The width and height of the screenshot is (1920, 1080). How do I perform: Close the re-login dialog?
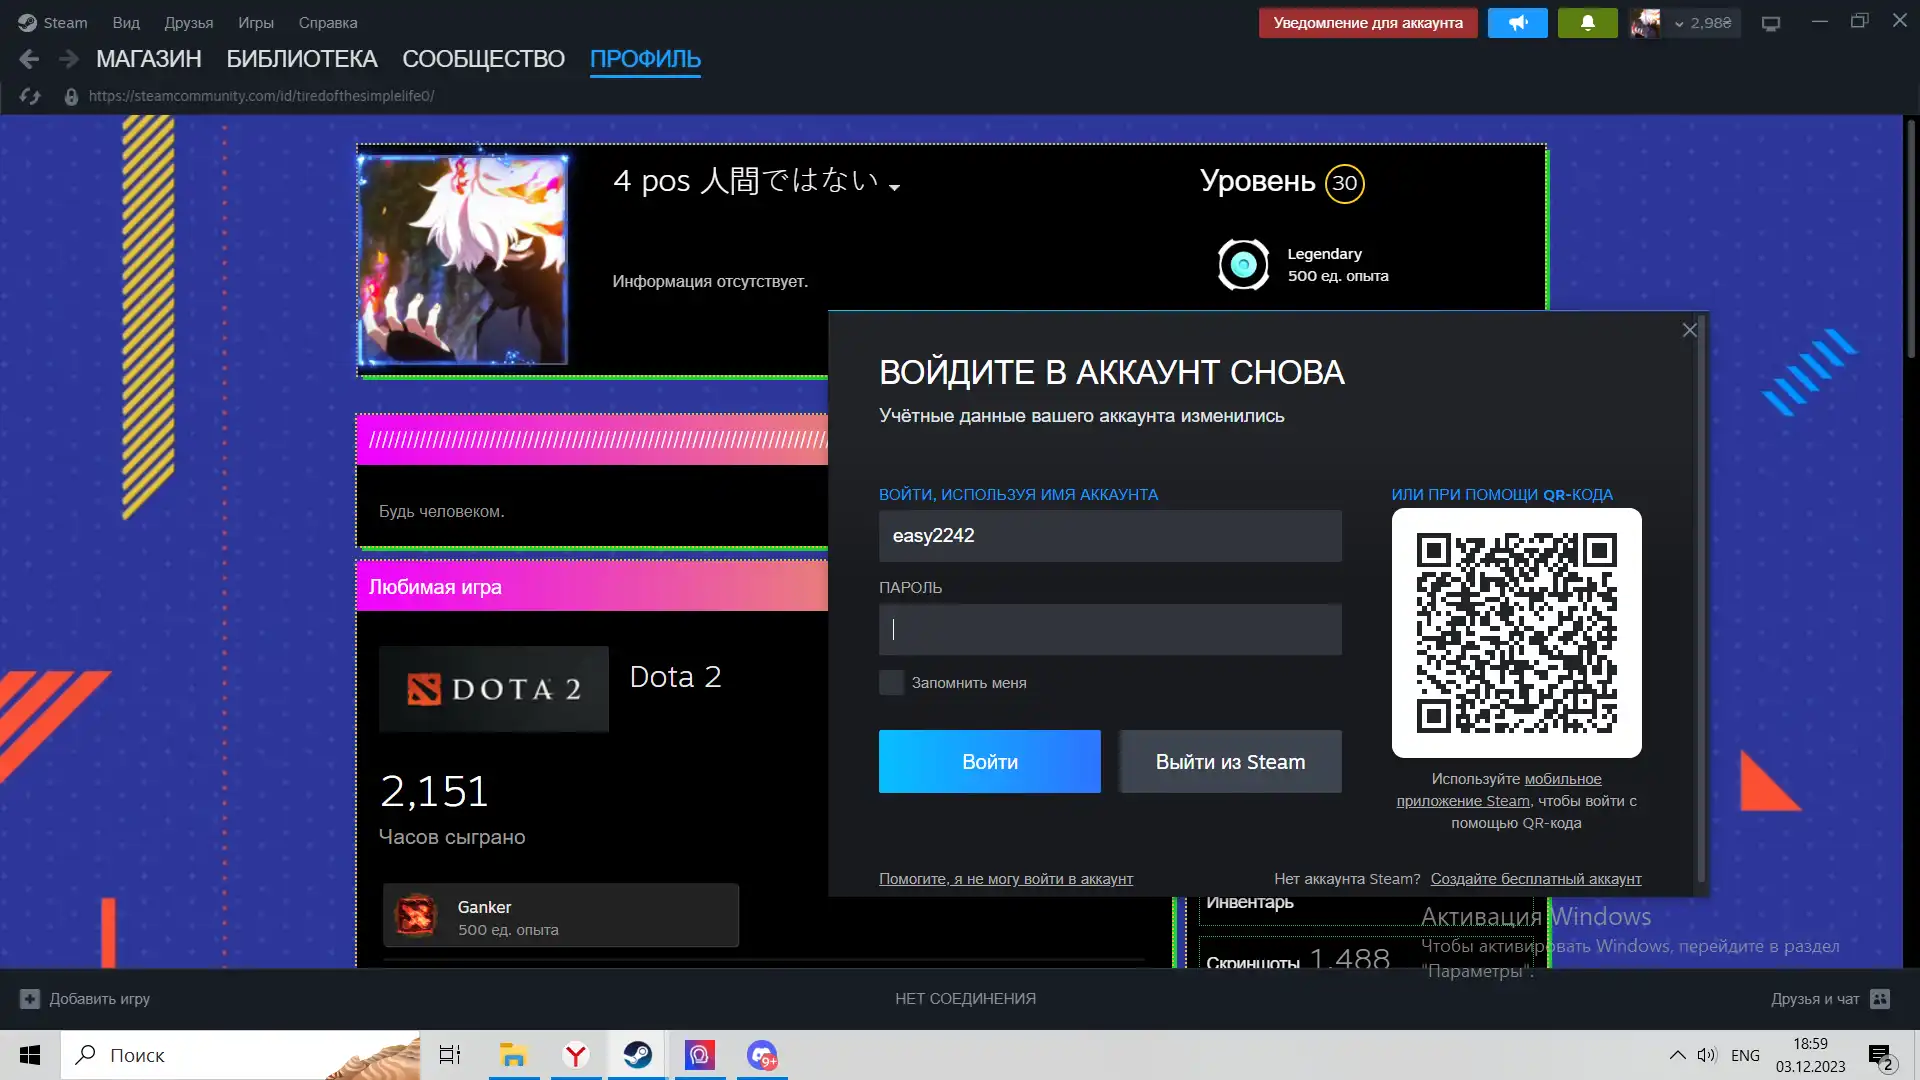point(1689,330)
